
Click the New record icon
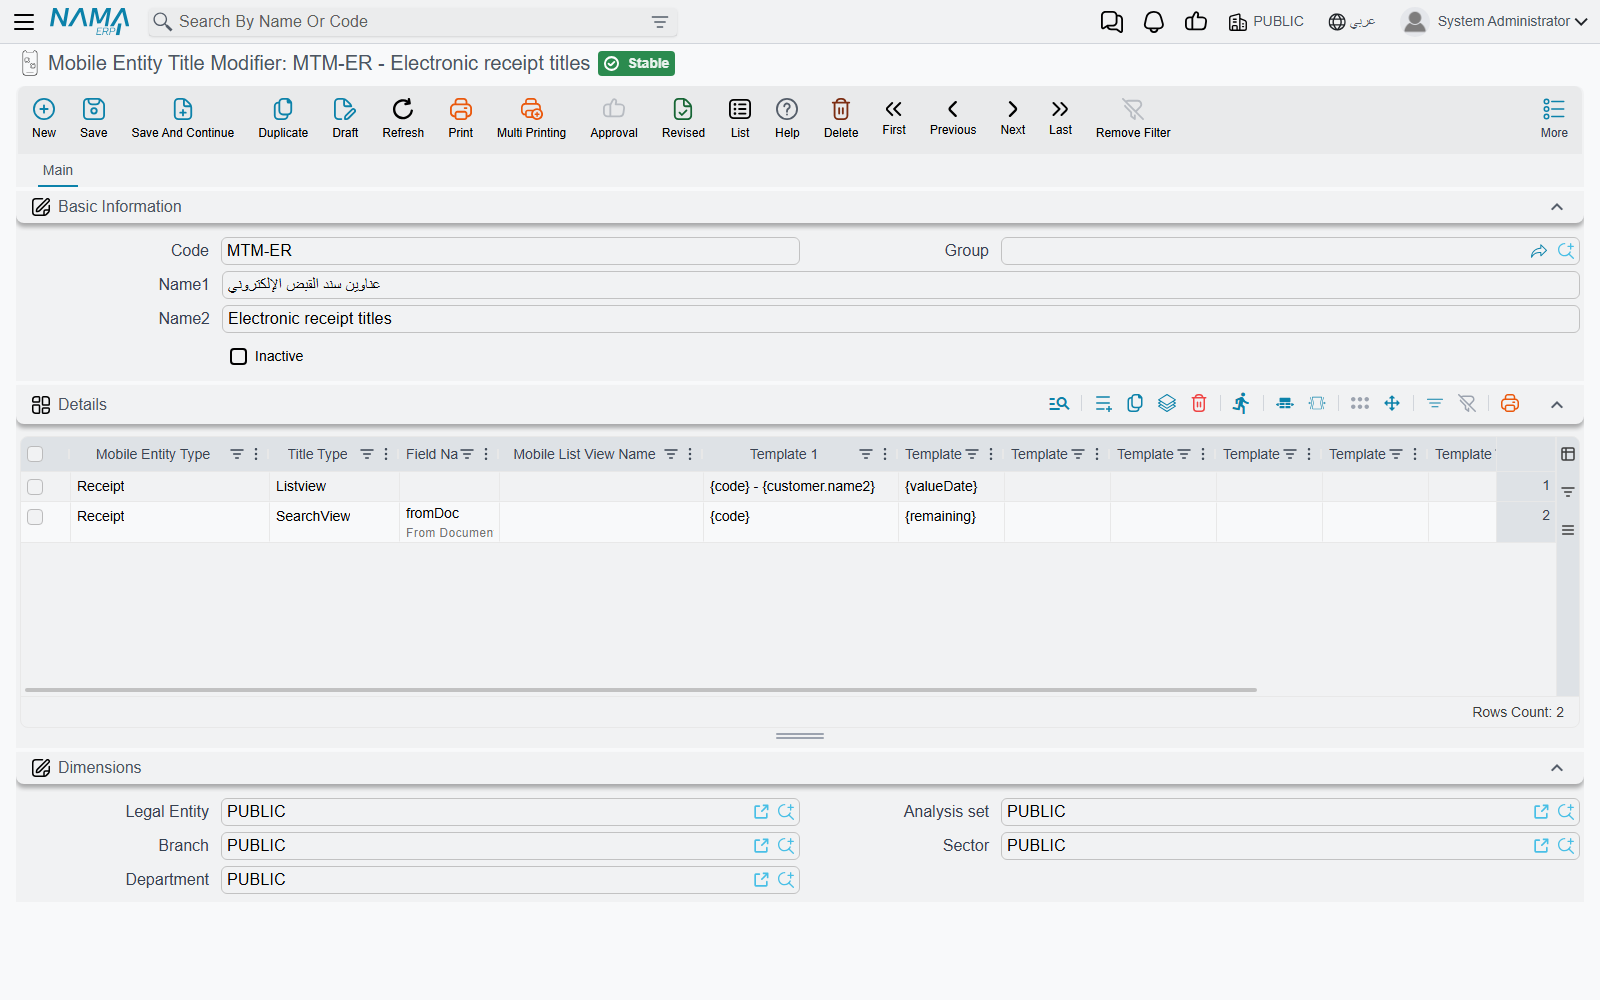click(44, 109)
